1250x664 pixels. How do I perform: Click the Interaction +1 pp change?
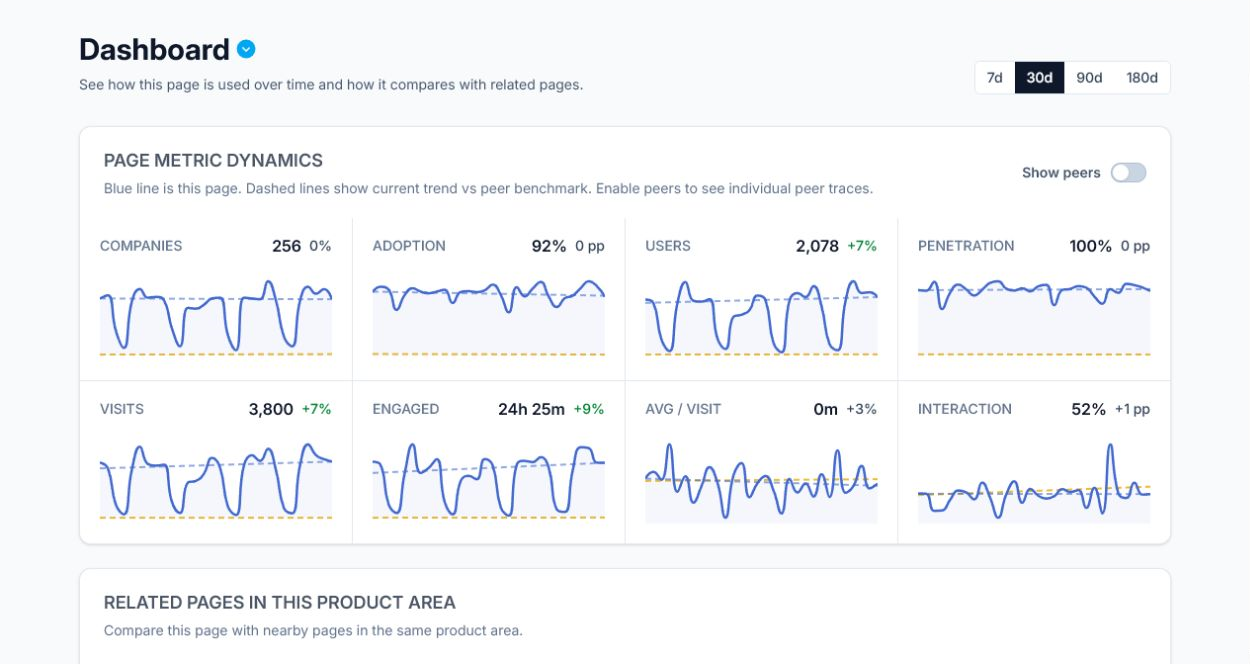1132,409
